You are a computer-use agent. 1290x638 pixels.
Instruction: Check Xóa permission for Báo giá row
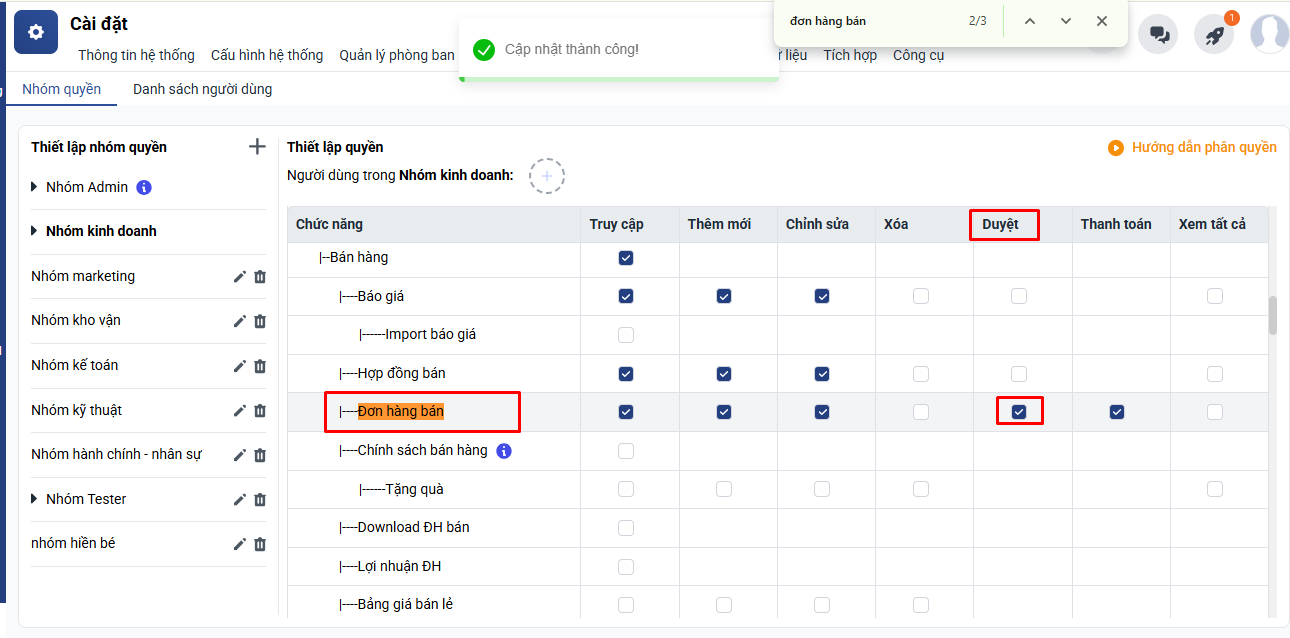click(920, 296)
